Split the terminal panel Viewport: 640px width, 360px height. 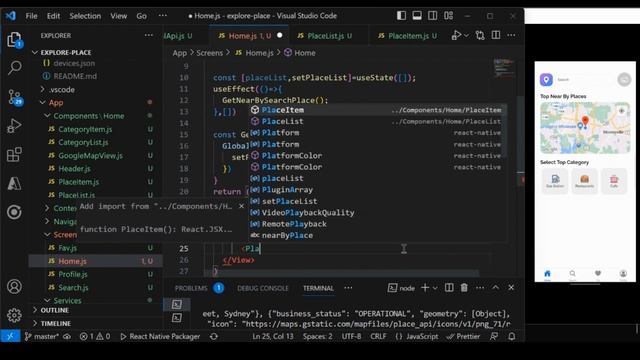pyautogui.click(x=449, y=288)
